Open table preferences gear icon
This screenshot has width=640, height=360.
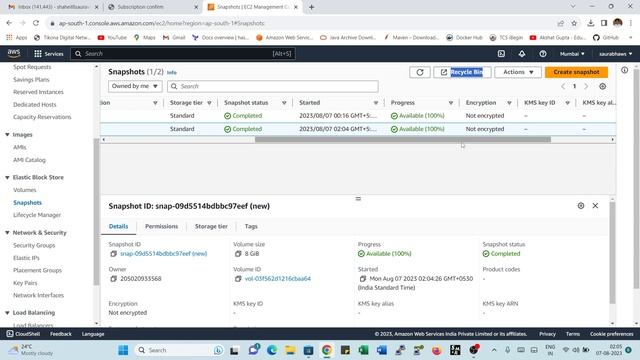pos(602,87)
